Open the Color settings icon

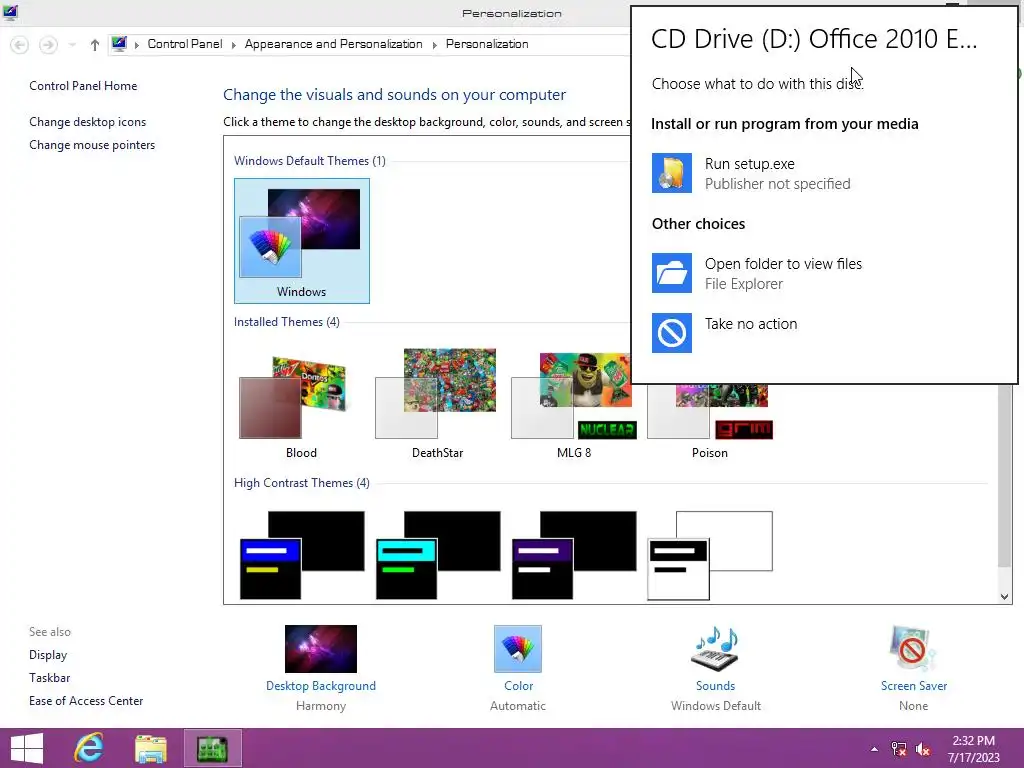point(518,648)
